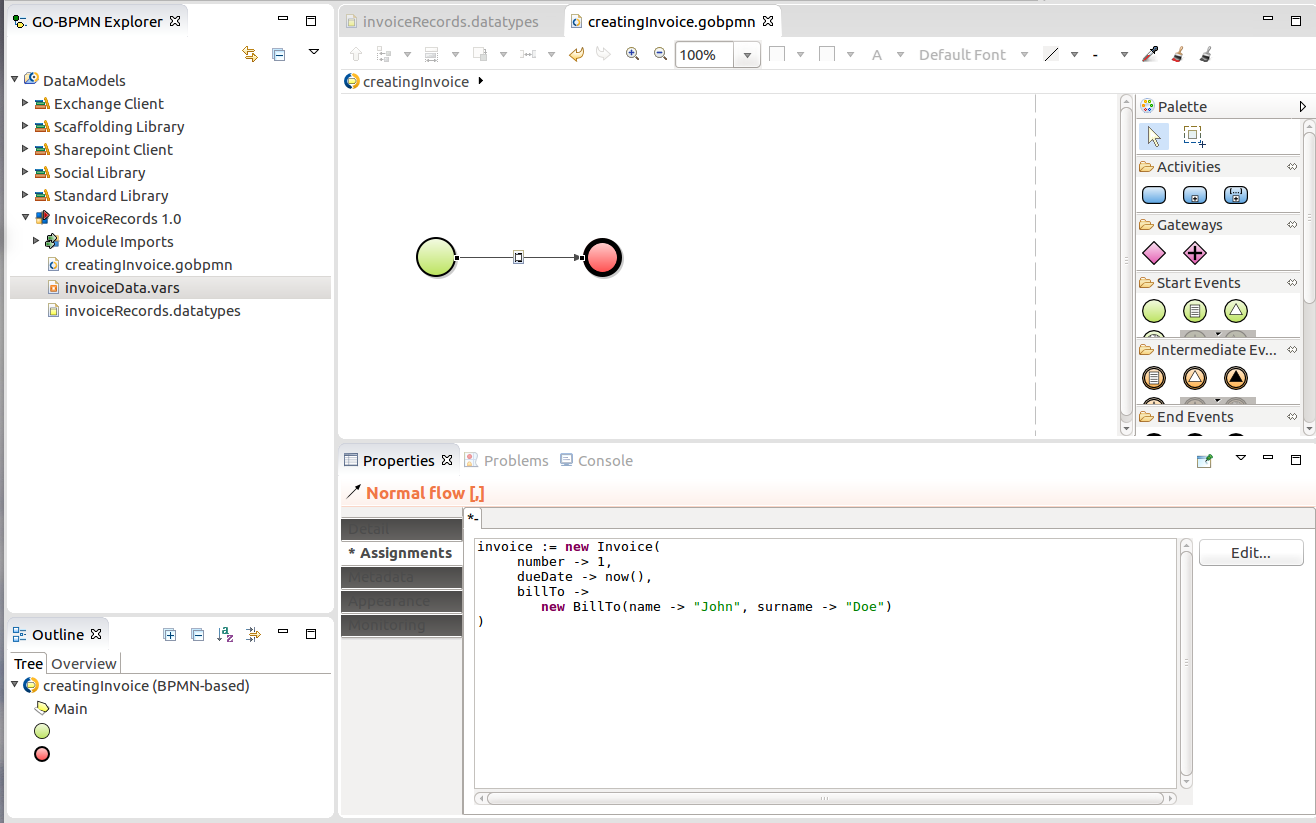
Task: Open the Properties view menu arrow
Action: click(1241, 457)
